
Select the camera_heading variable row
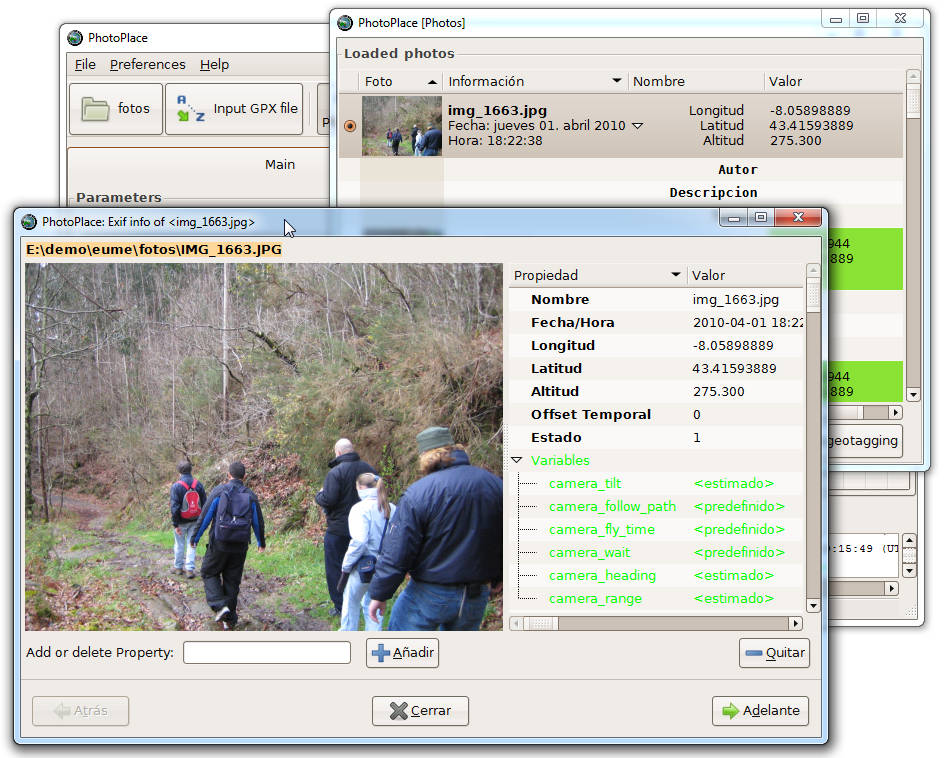point(656,575)
